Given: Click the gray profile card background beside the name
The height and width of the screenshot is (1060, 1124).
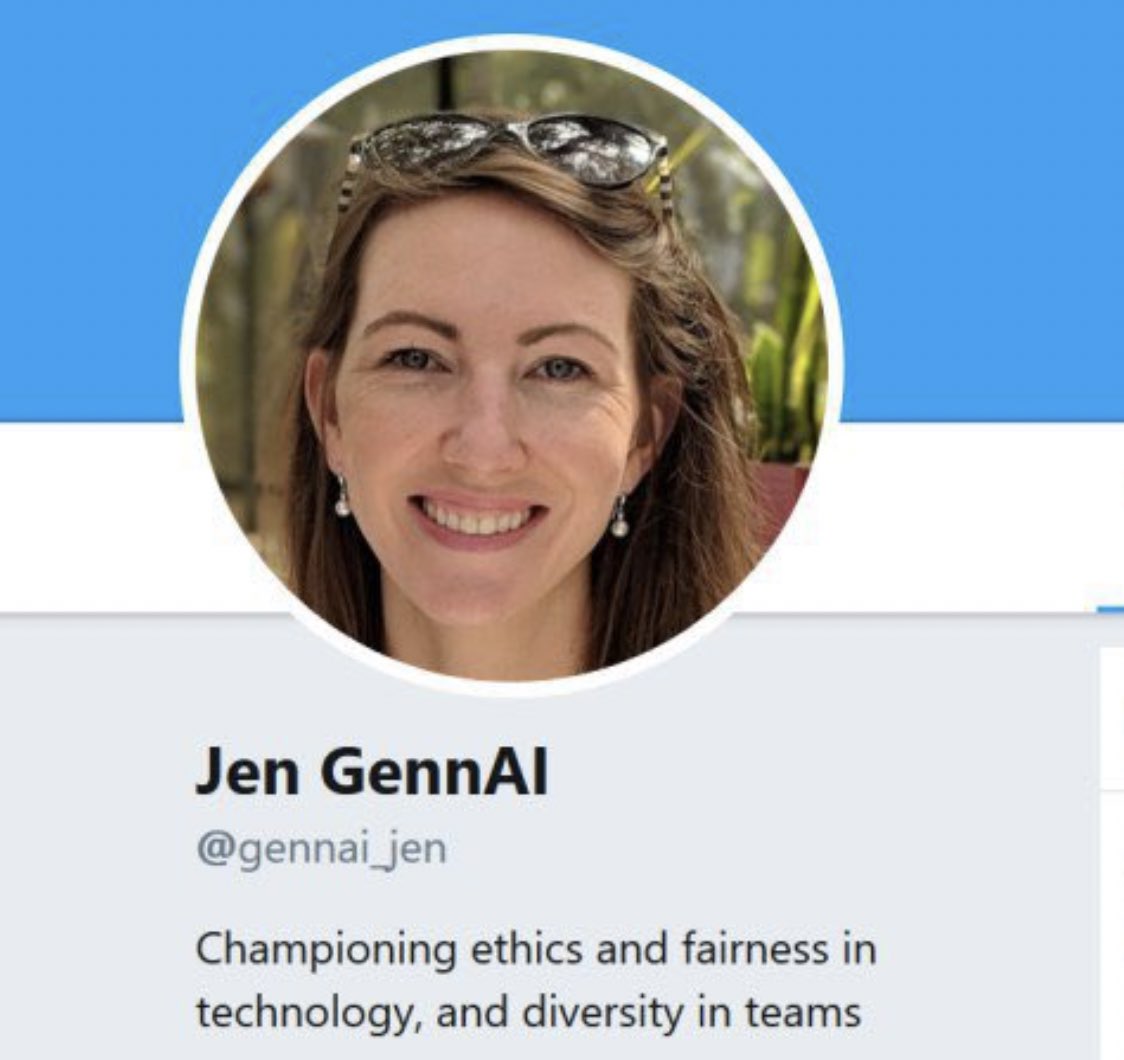Looking at the screenshot, I should [789, 774].
